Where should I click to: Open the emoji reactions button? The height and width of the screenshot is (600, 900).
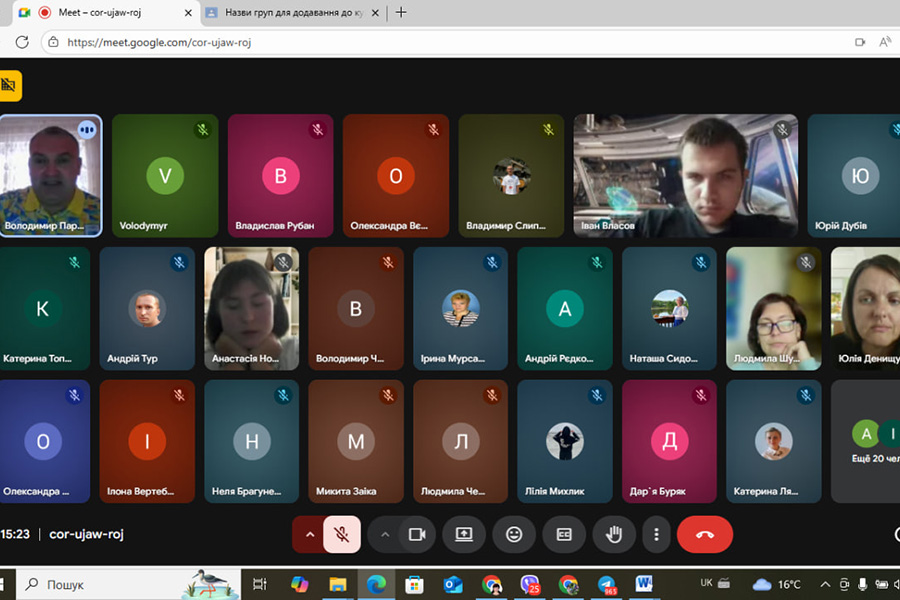coord(514,535)
